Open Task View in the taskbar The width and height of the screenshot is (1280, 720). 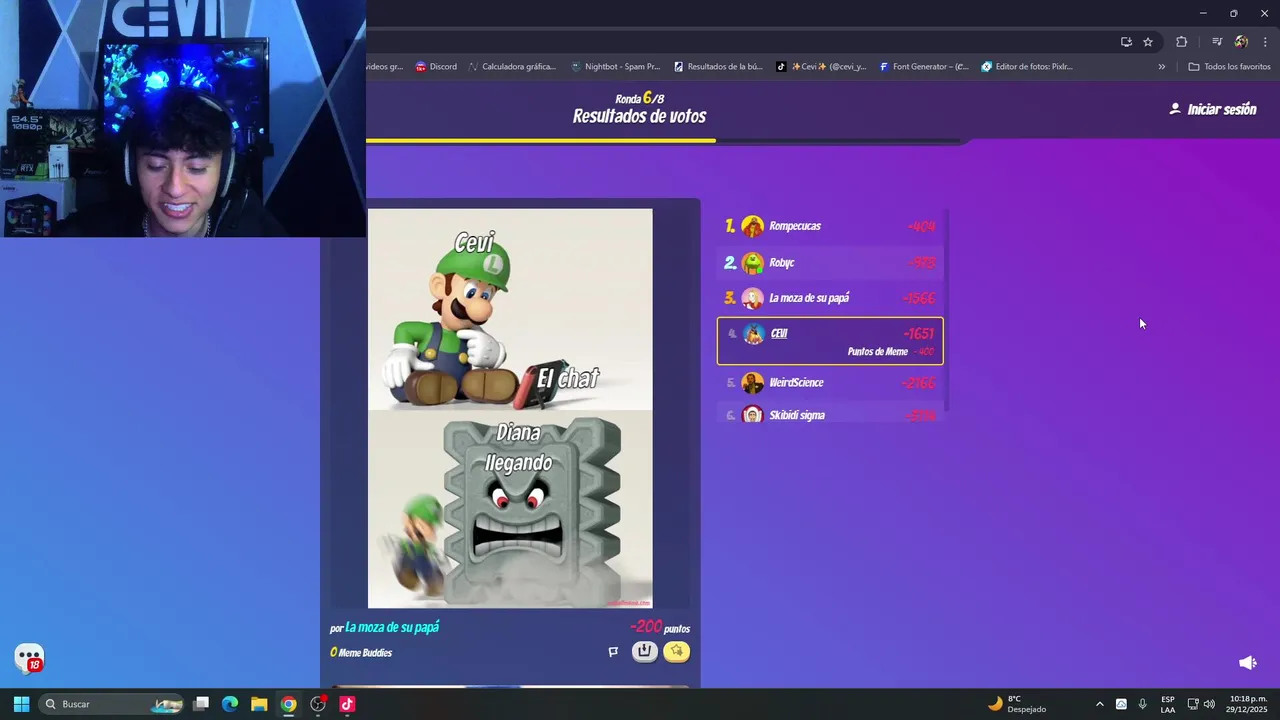point(201,704)
